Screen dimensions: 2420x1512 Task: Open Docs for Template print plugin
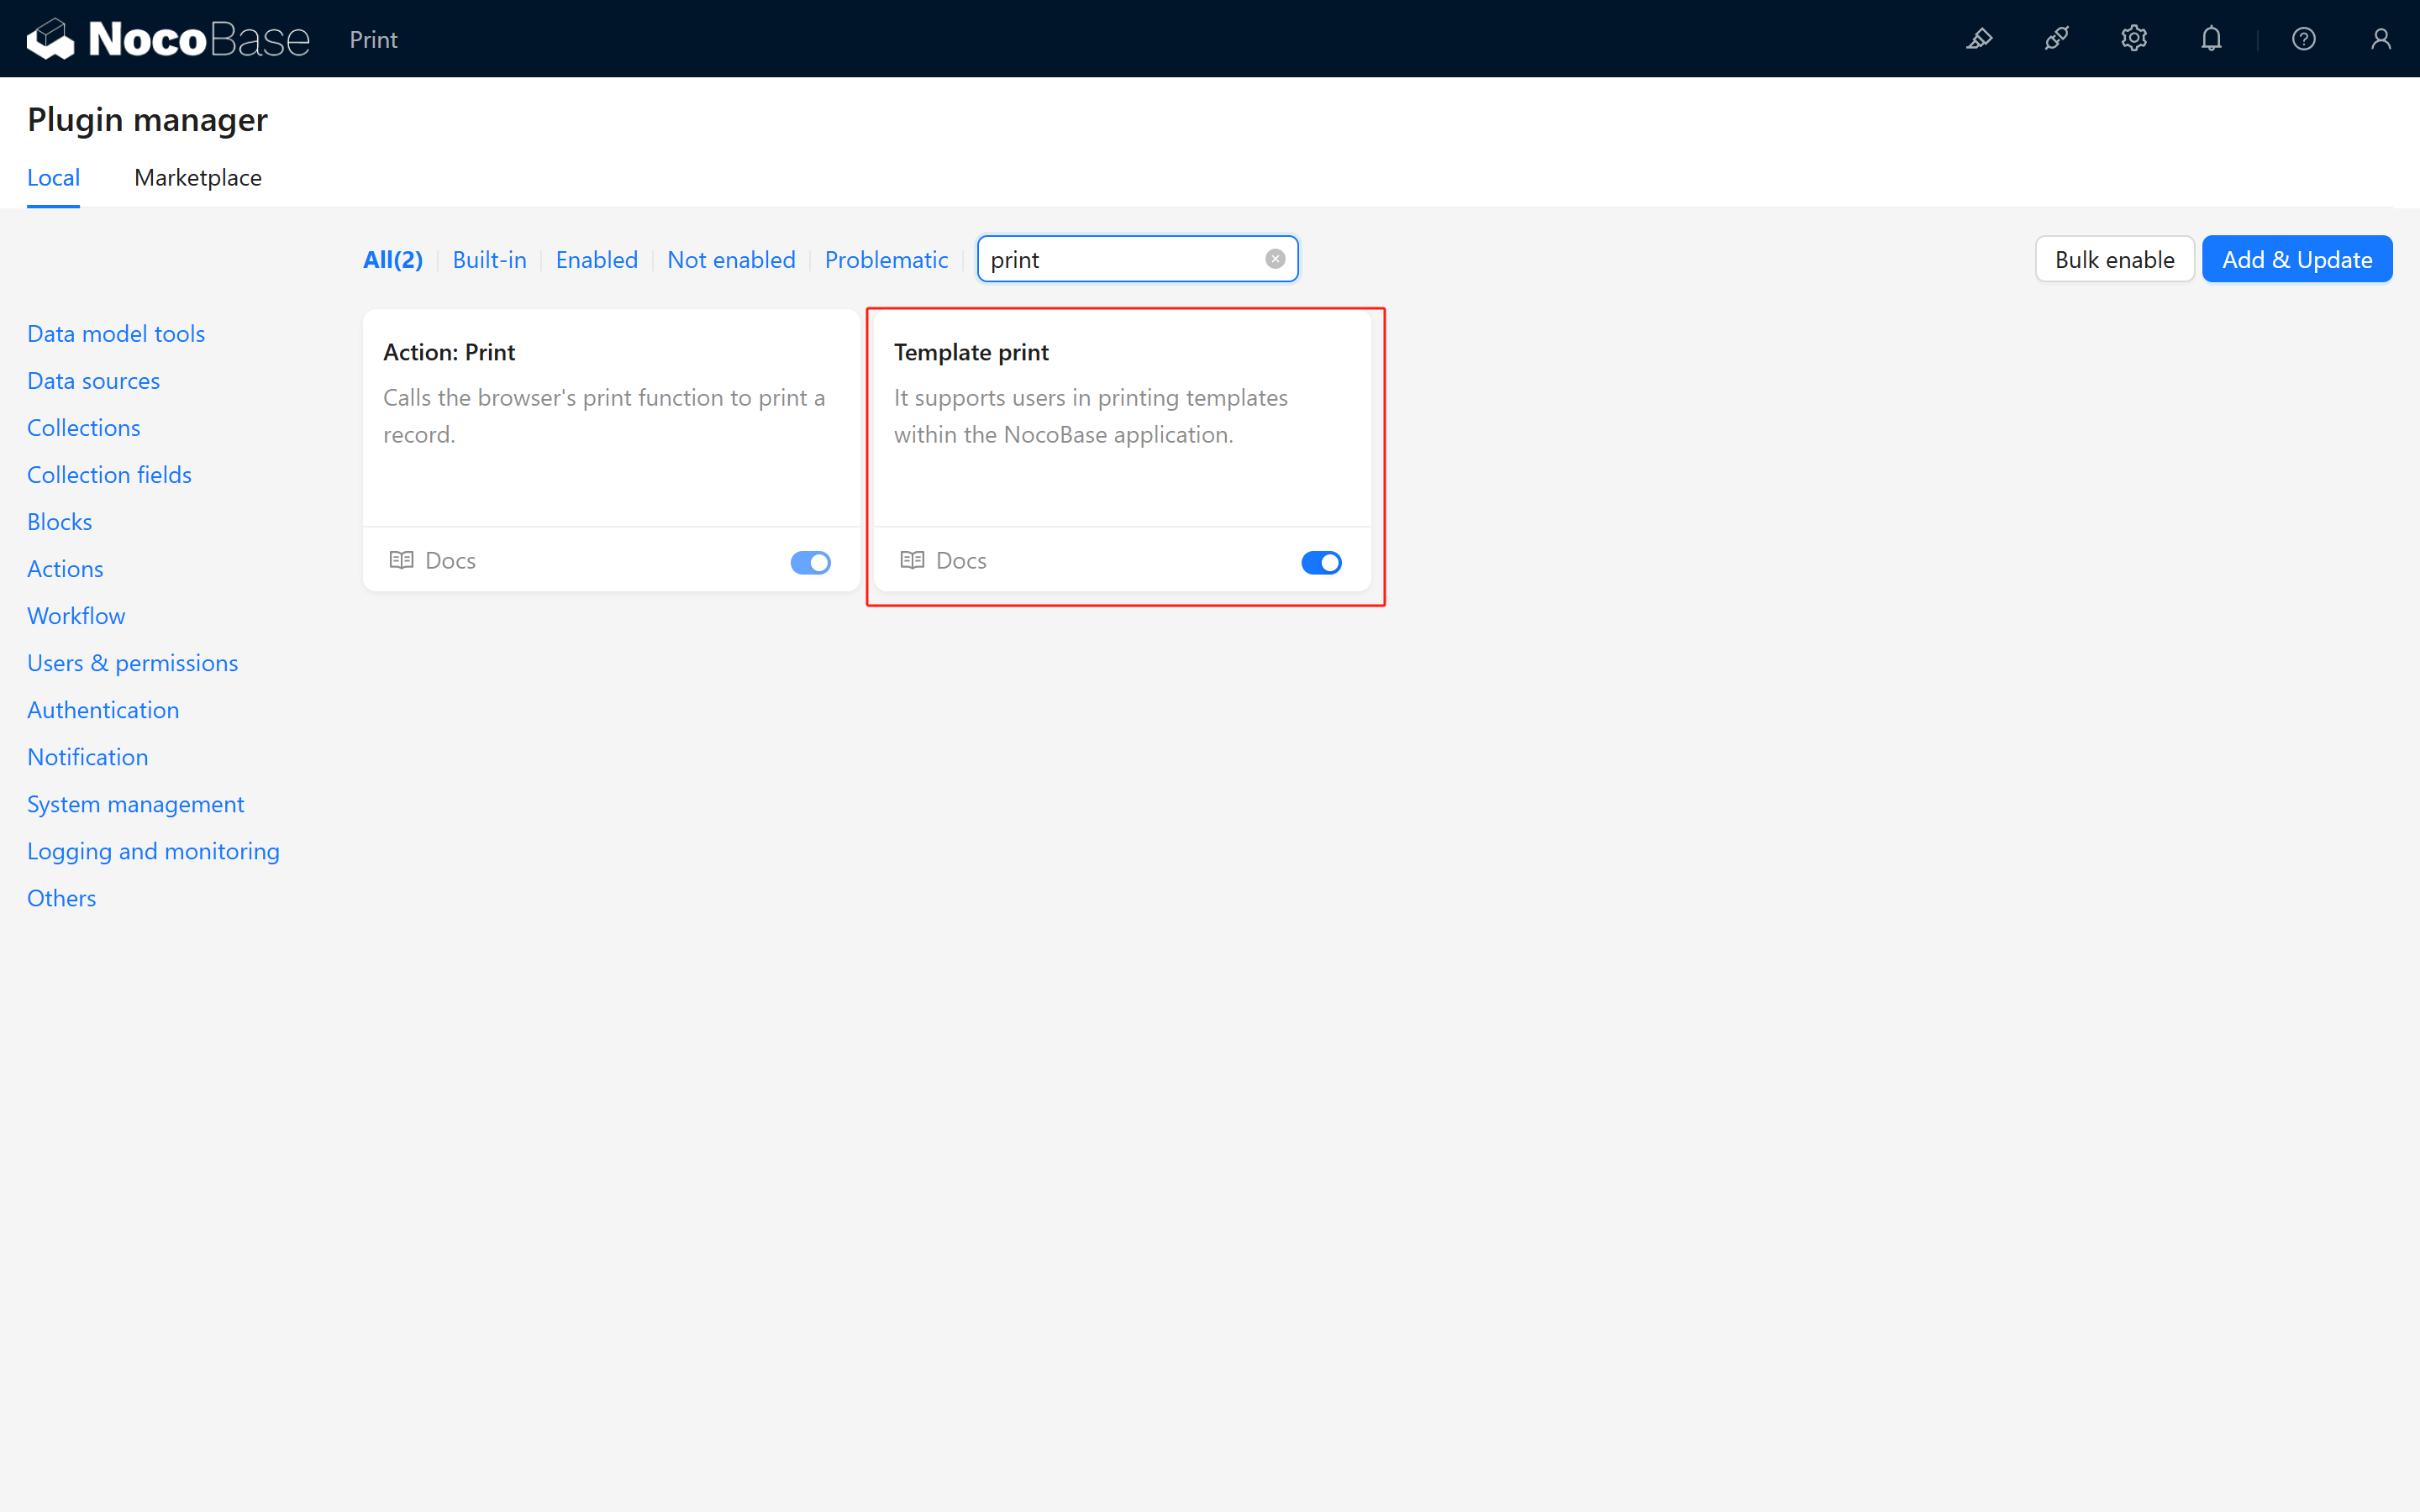pyautogui.click(x=943, y=561)
